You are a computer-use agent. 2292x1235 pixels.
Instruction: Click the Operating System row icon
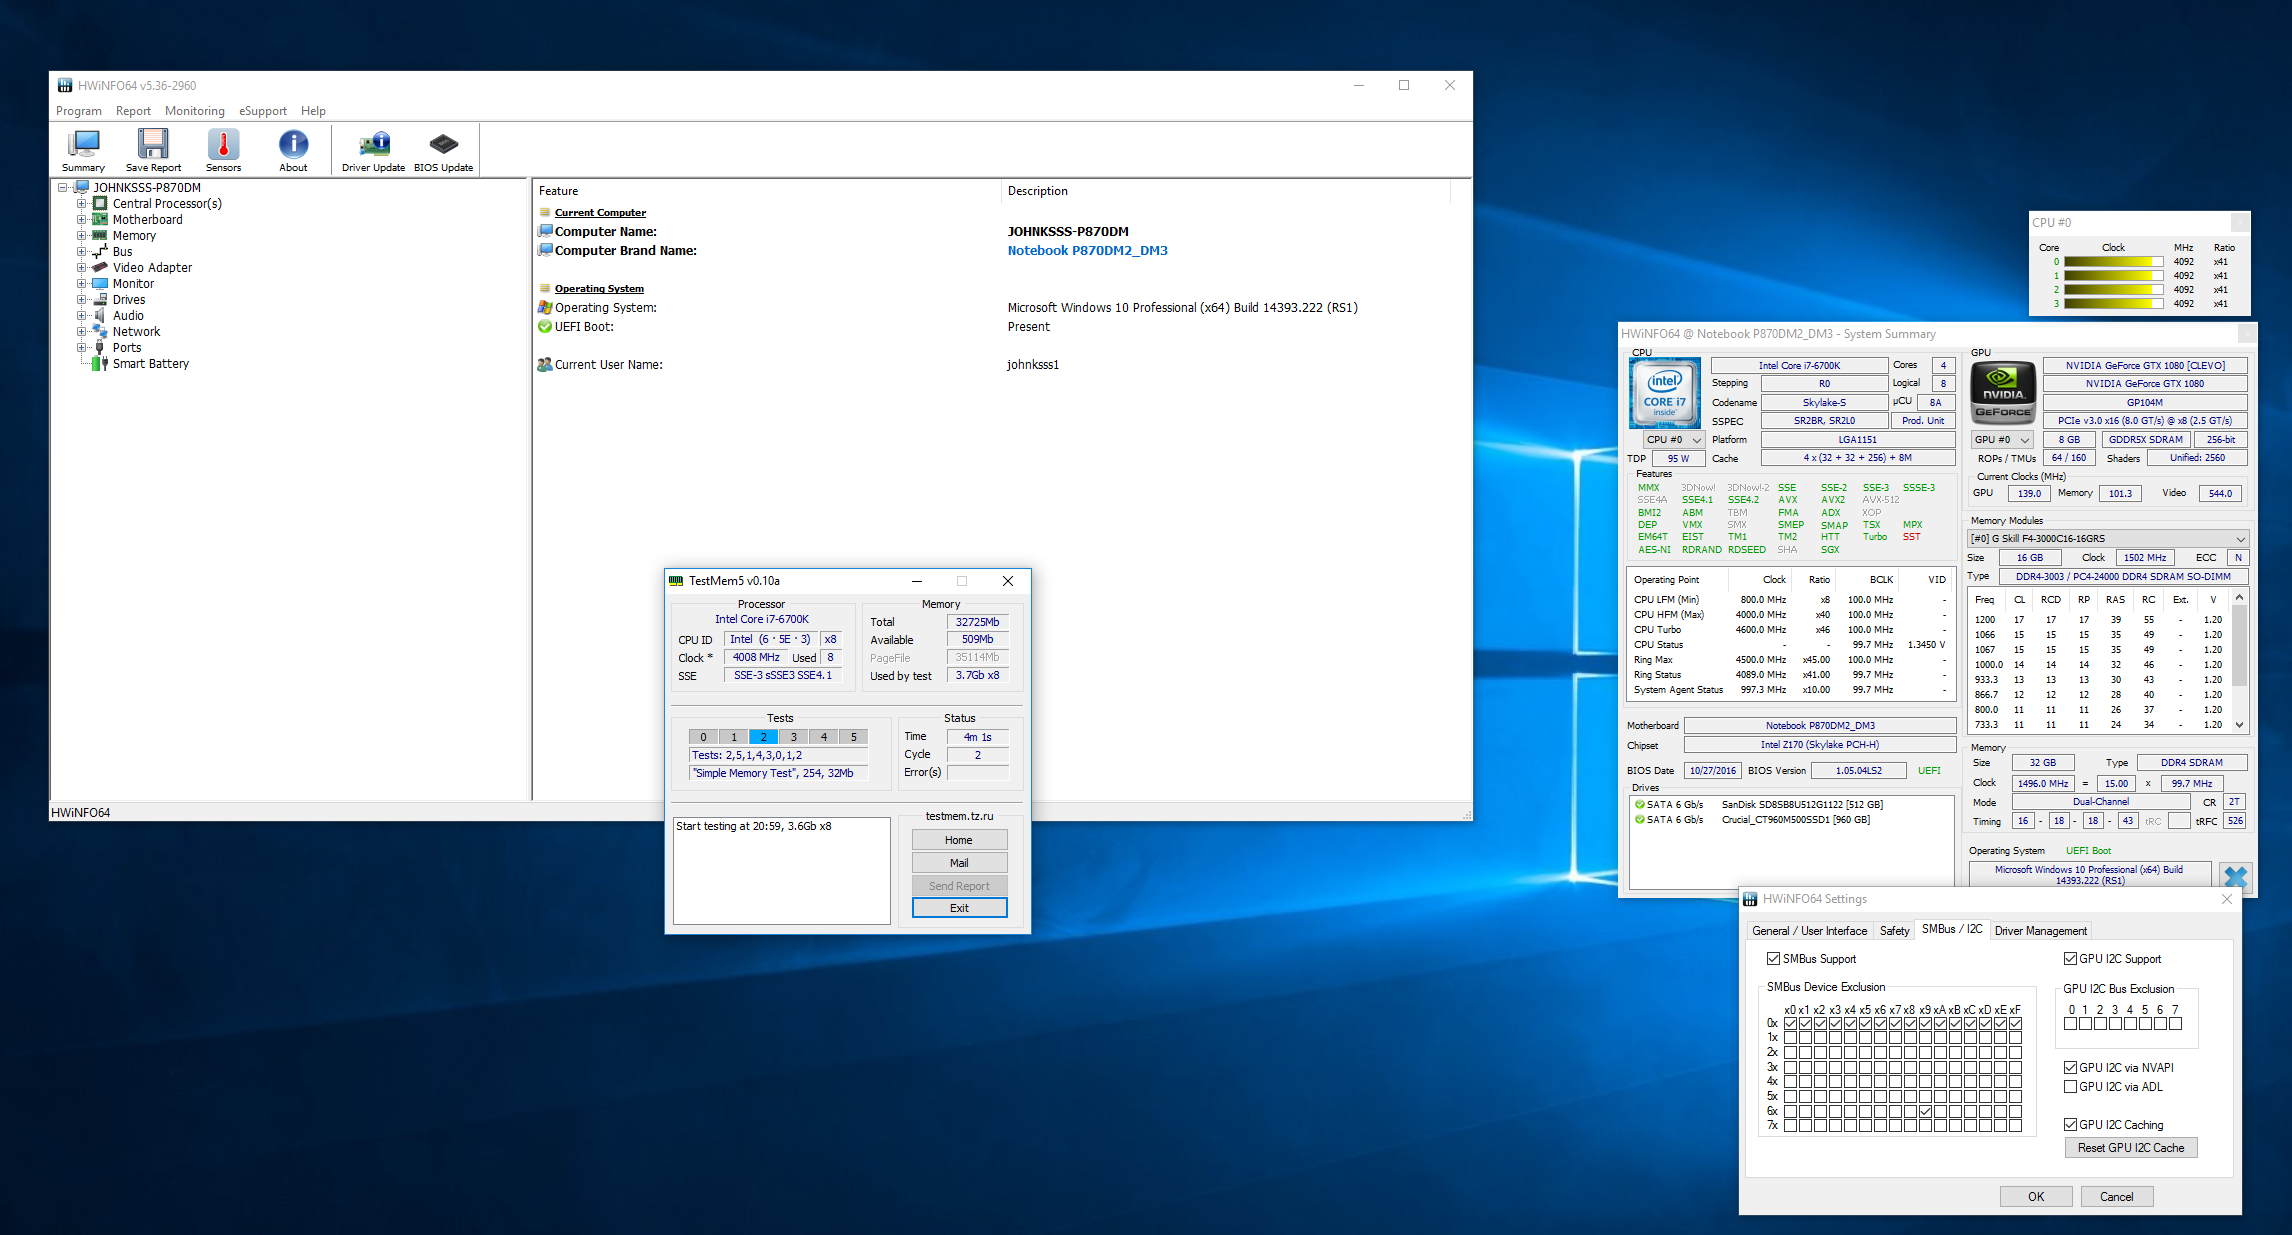(545, 307)
